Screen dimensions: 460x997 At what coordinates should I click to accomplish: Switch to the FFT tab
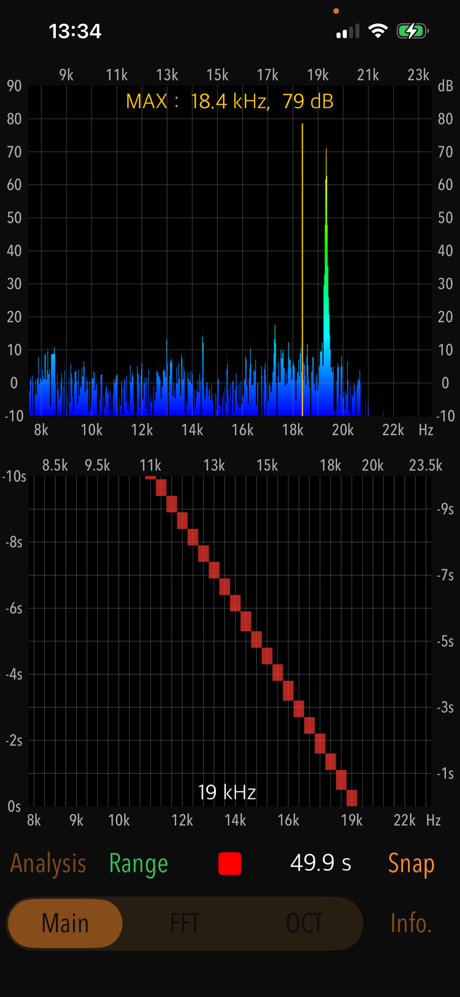tap(185, 923)
